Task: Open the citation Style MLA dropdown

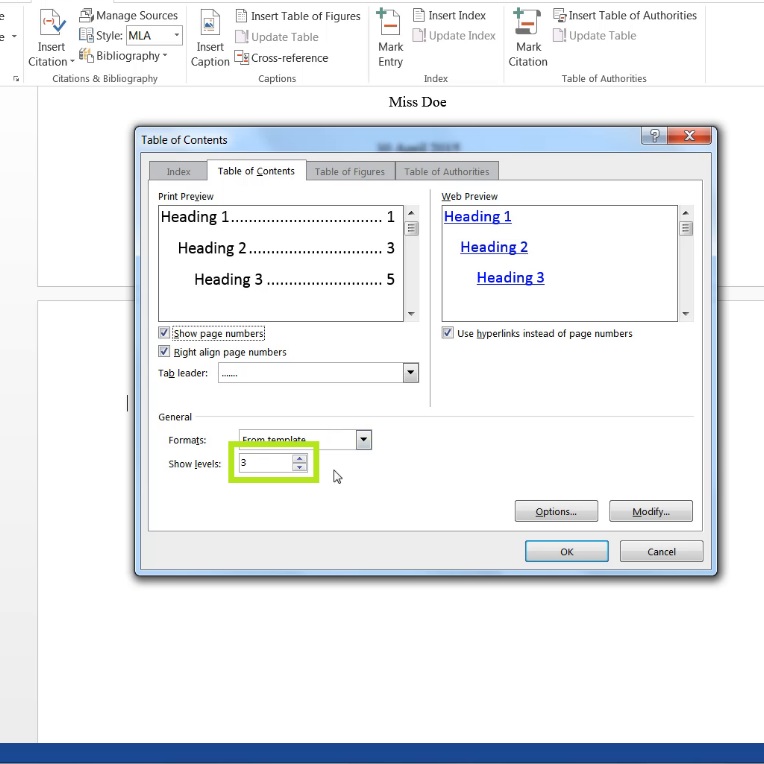Action: [x=176, y=36]
